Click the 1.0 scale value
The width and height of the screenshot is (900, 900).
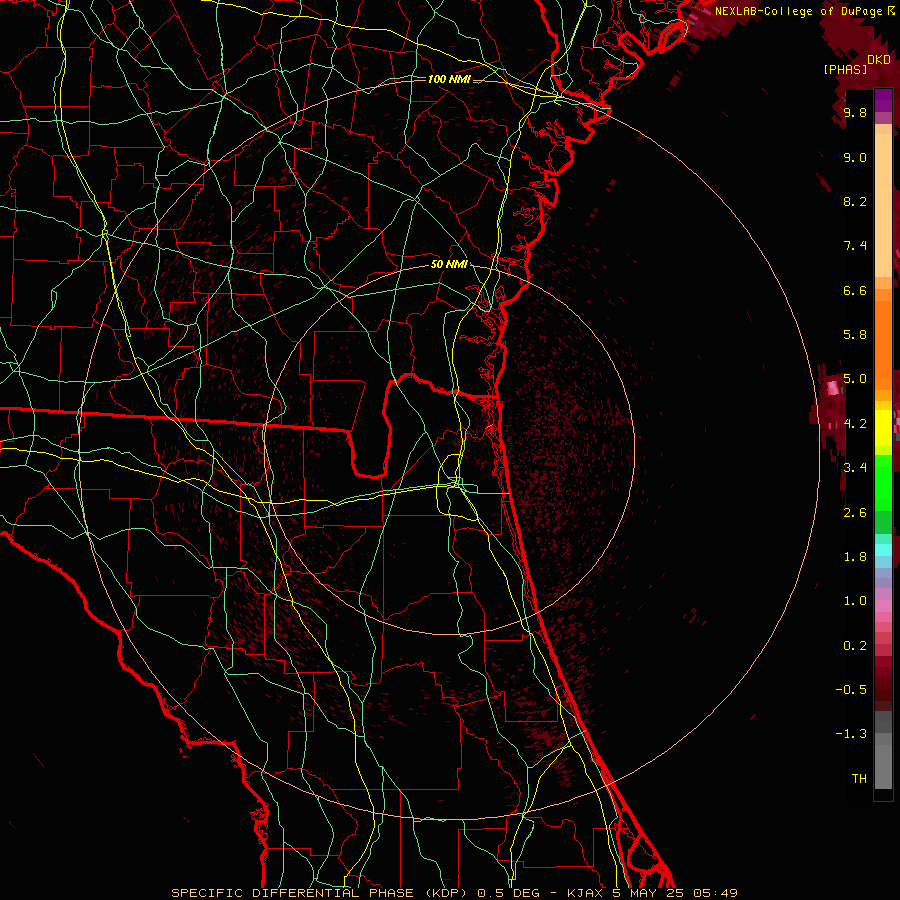click(855, 600)
